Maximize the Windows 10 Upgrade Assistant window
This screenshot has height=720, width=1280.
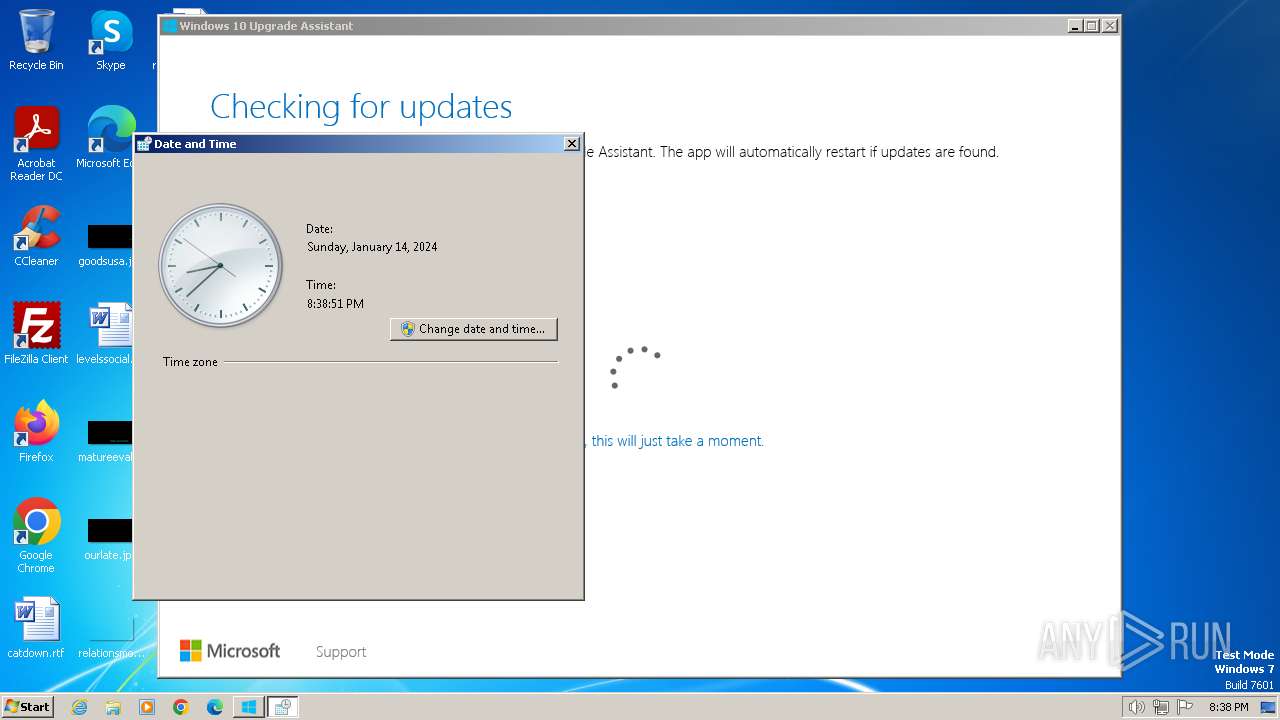(x=1091, y=26)
